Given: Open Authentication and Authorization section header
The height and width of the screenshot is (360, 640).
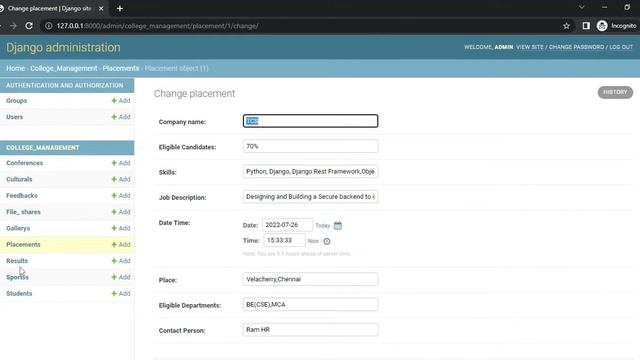Looking at the screenshot, I should pos(64,85).
